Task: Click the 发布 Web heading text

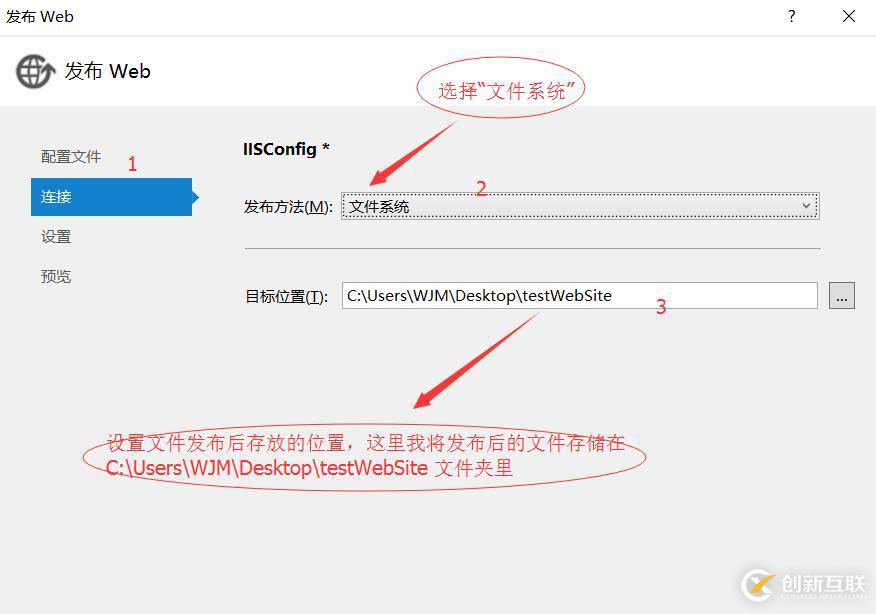Action: [107, 71]
